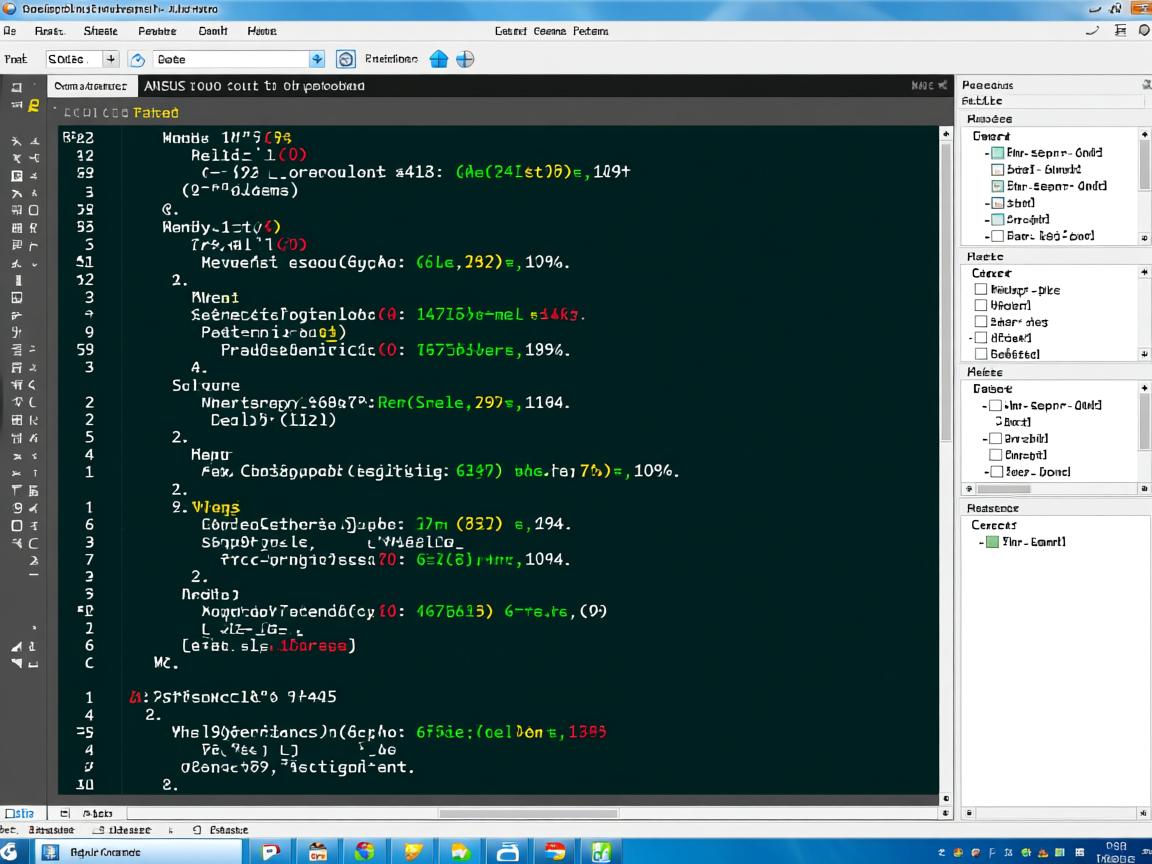Image resolution: width=1152 pixels, height=864 pixels.
Task: Click the round crosshair globe toolbar icon
Action: coord(465,59)
